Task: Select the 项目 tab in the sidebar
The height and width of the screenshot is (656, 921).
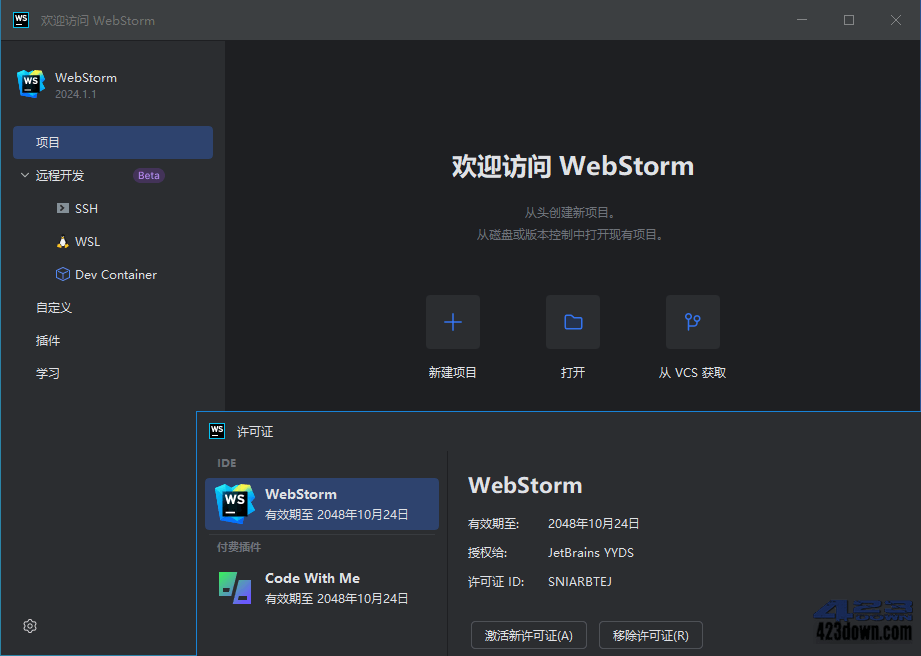Action: coord(112,142)
